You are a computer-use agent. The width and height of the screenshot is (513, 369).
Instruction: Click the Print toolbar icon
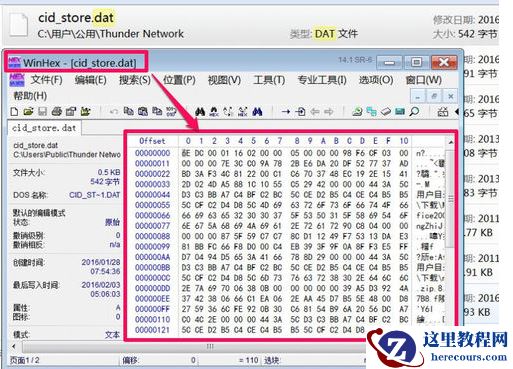click(57, 111)
